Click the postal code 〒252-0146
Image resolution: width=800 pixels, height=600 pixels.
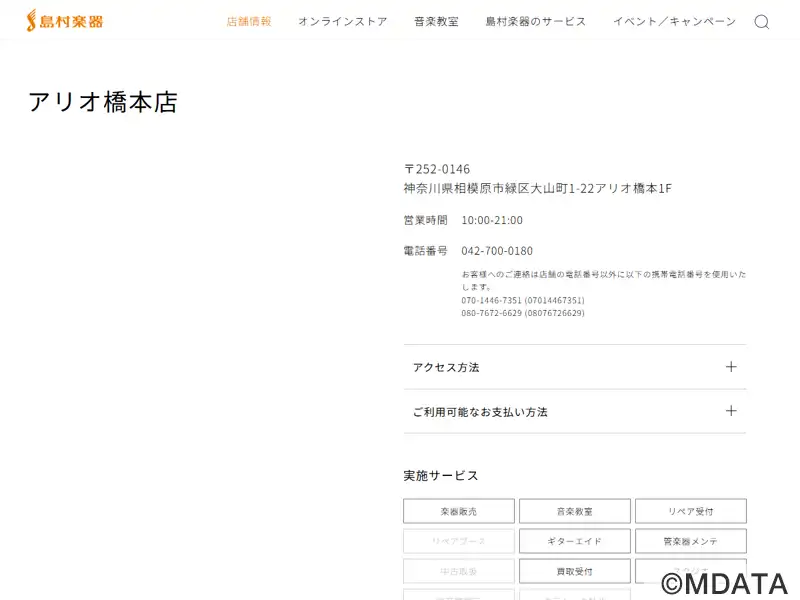click(x=437, y=169)
